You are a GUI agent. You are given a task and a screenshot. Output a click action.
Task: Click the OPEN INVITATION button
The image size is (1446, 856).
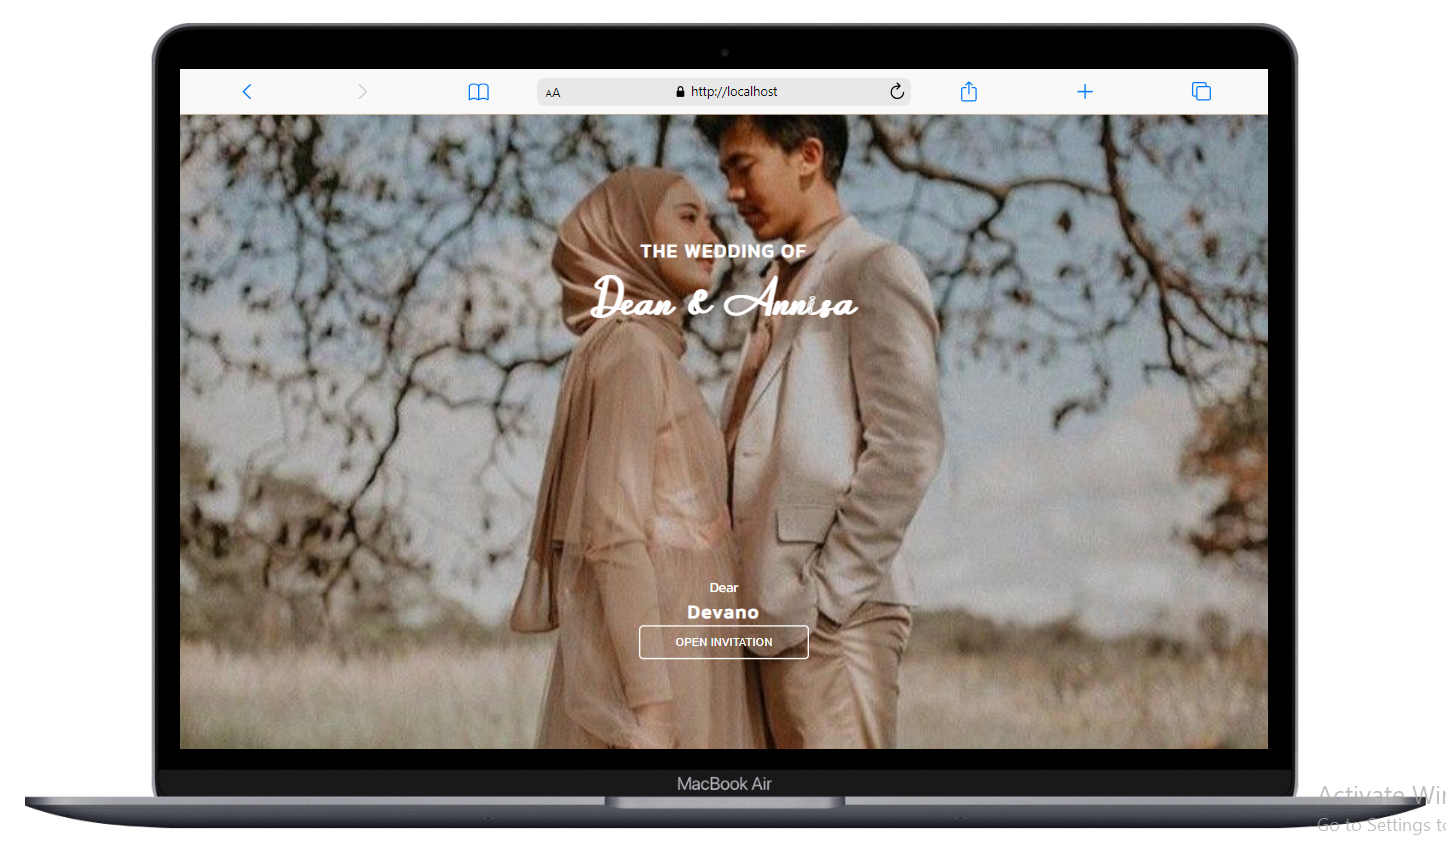[724, 642]
